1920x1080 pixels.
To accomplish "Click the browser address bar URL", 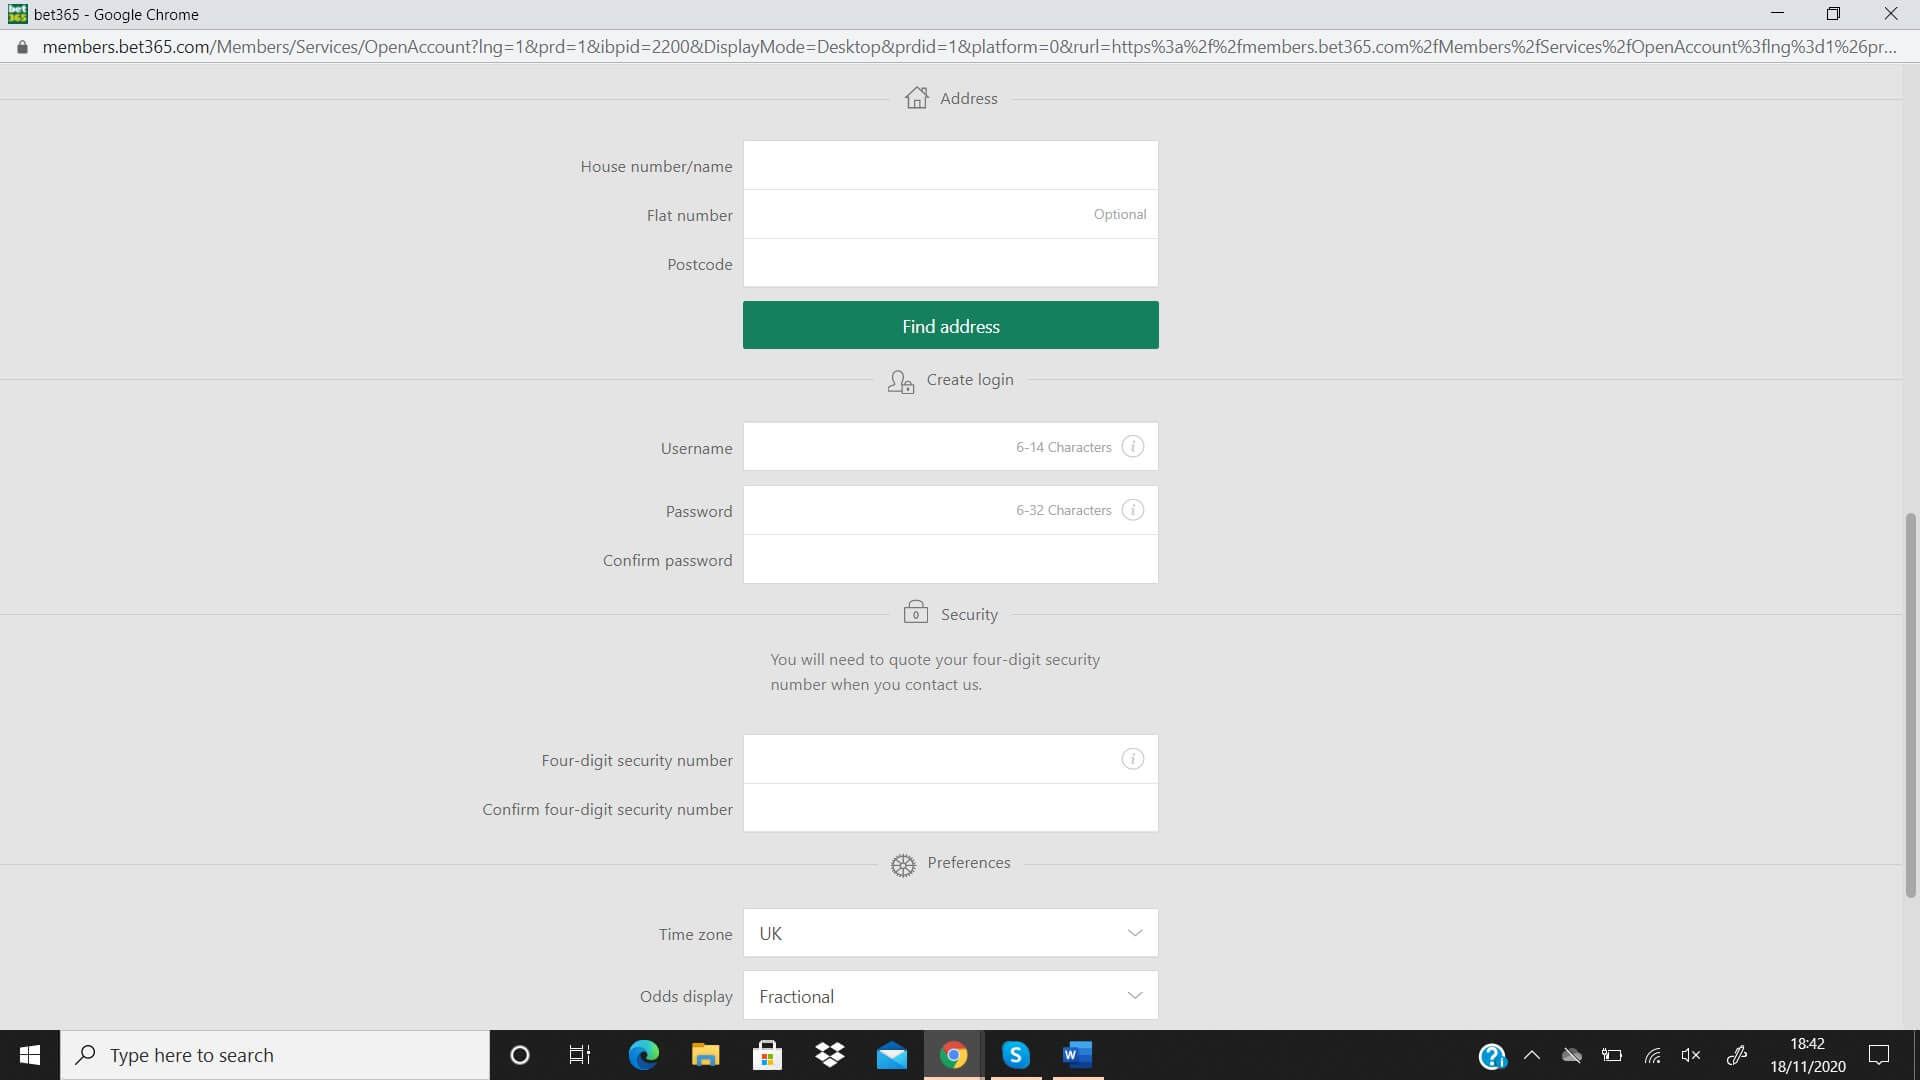I will [968, 47].
